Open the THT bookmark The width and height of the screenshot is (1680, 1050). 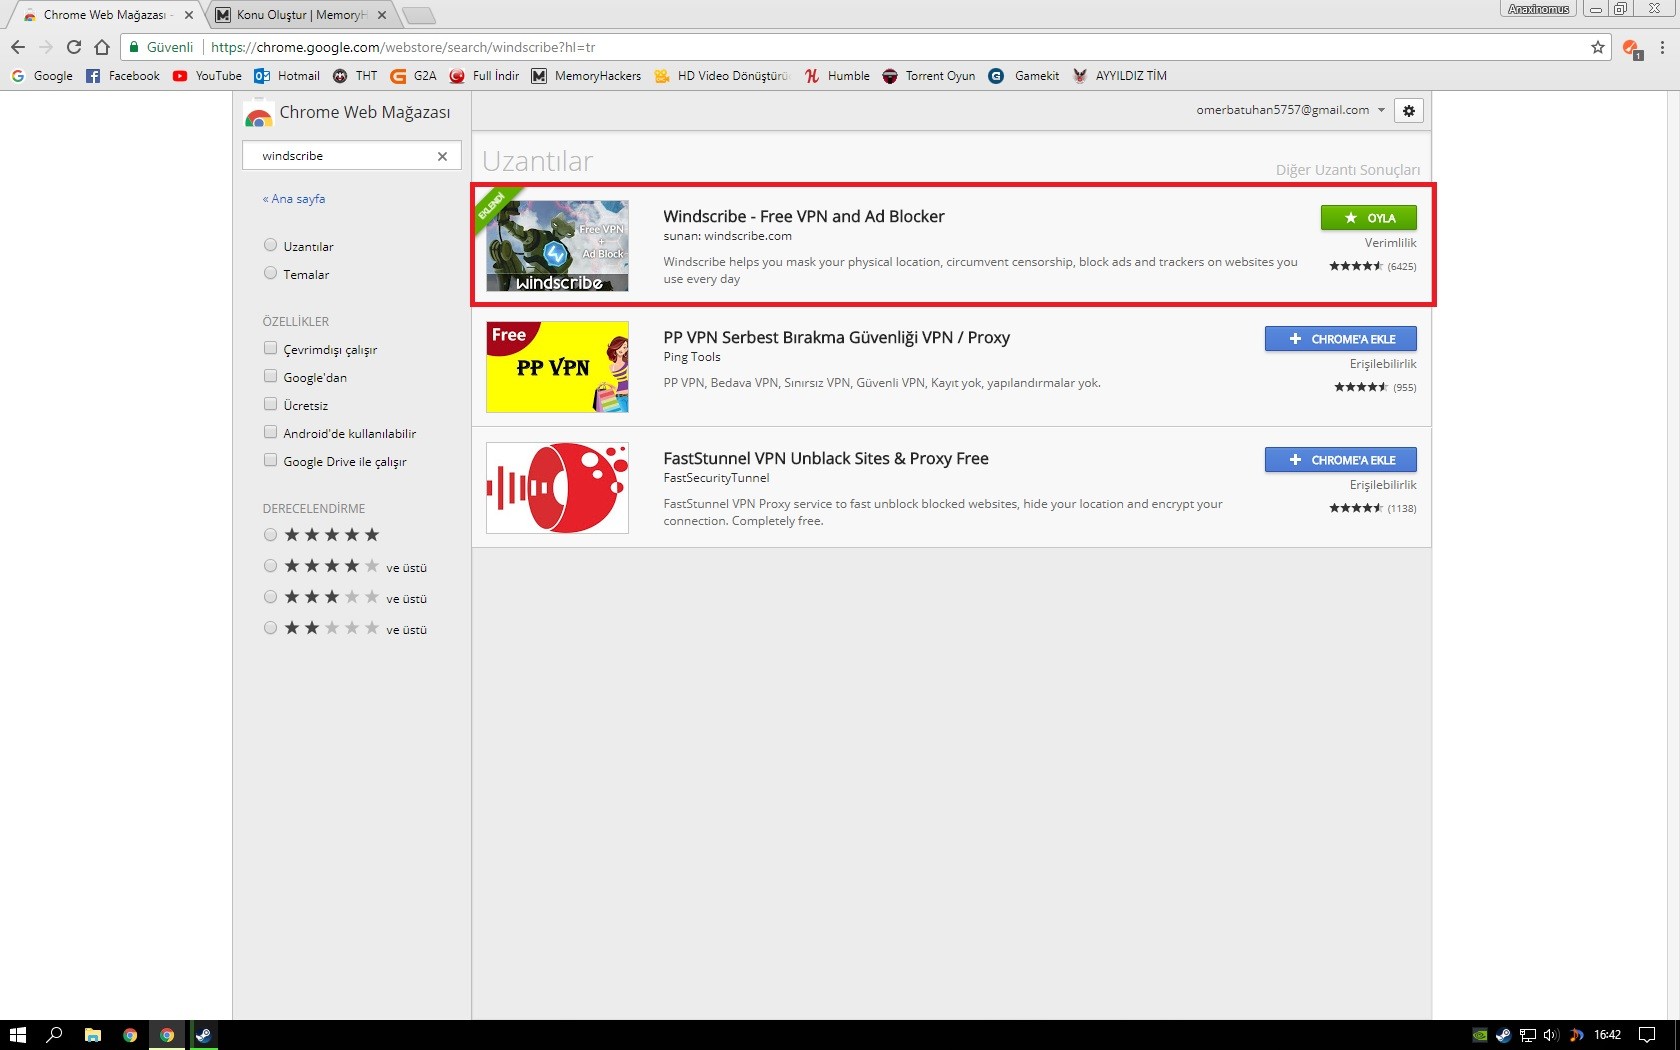[355, 76]
